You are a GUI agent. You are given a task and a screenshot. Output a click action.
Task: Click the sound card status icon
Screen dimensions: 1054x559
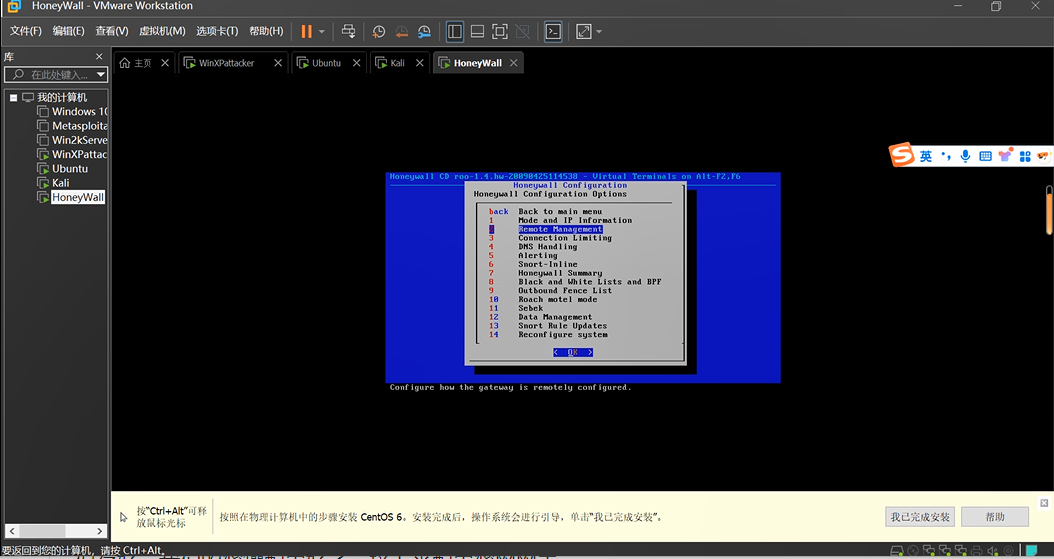(992, 552)
